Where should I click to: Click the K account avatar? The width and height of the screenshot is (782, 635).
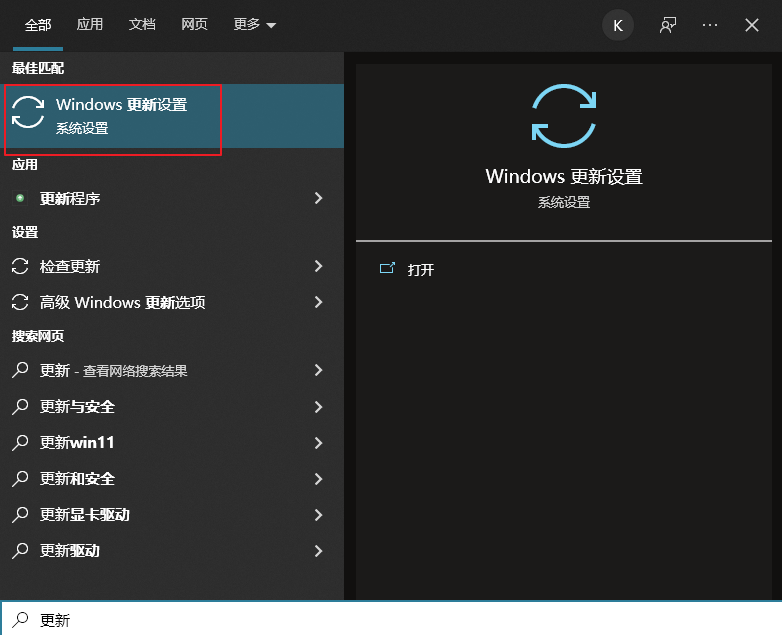coord(618,25)
